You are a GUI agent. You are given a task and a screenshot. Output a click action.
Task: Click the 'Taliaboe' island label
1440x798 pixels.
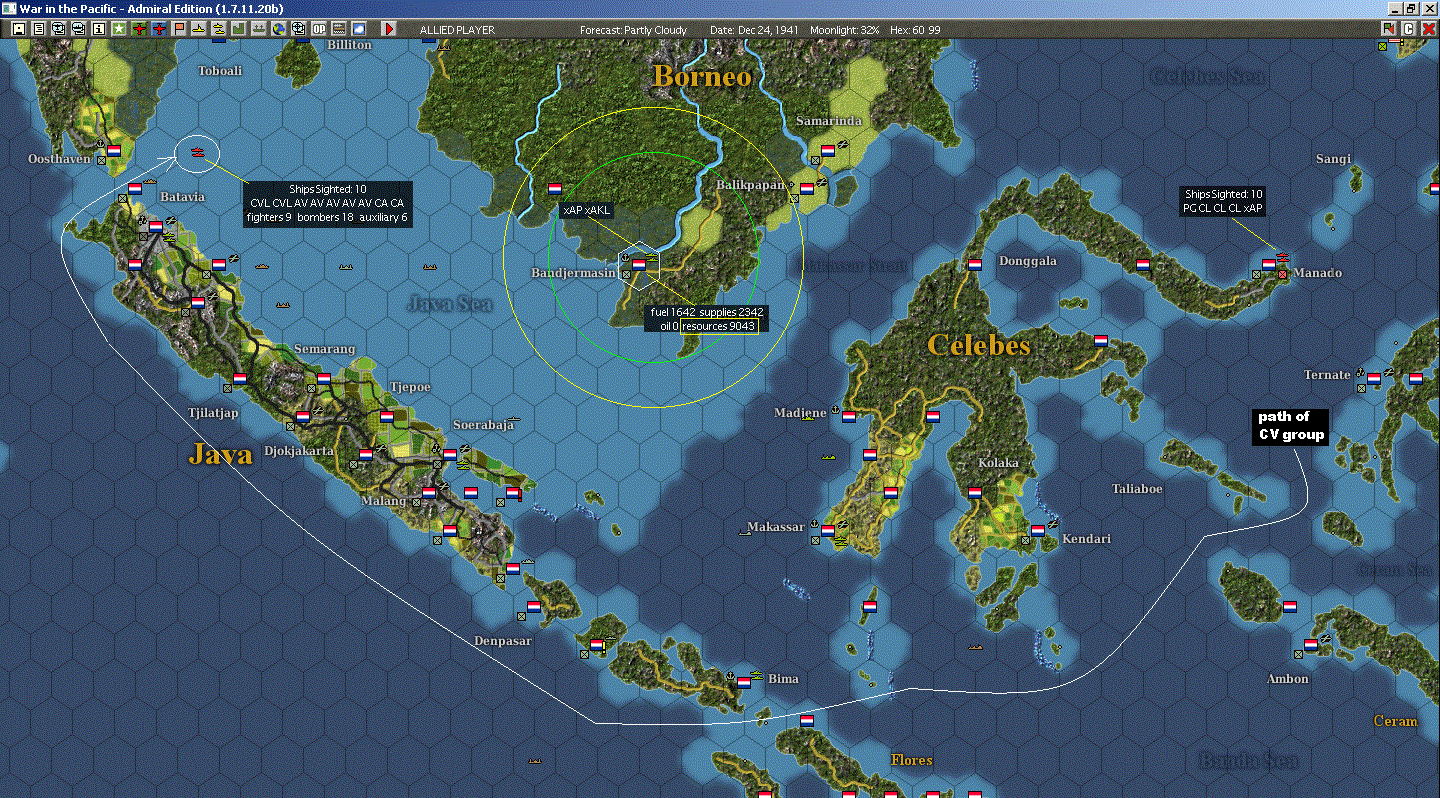click(x=1138, y=489)
